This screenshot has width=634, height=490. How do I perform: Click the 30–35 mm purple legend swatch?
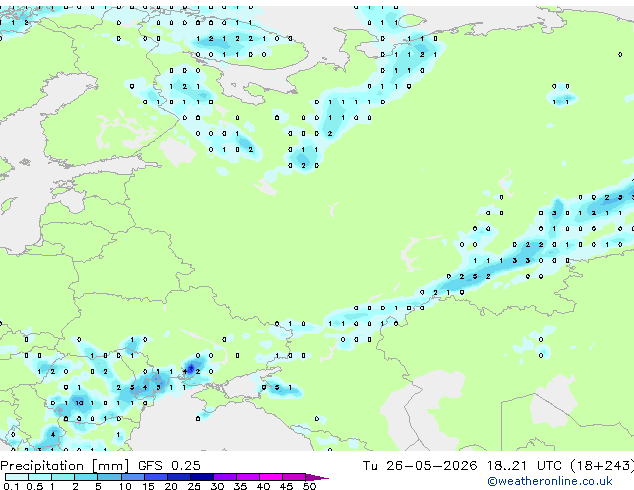point(224,477)
